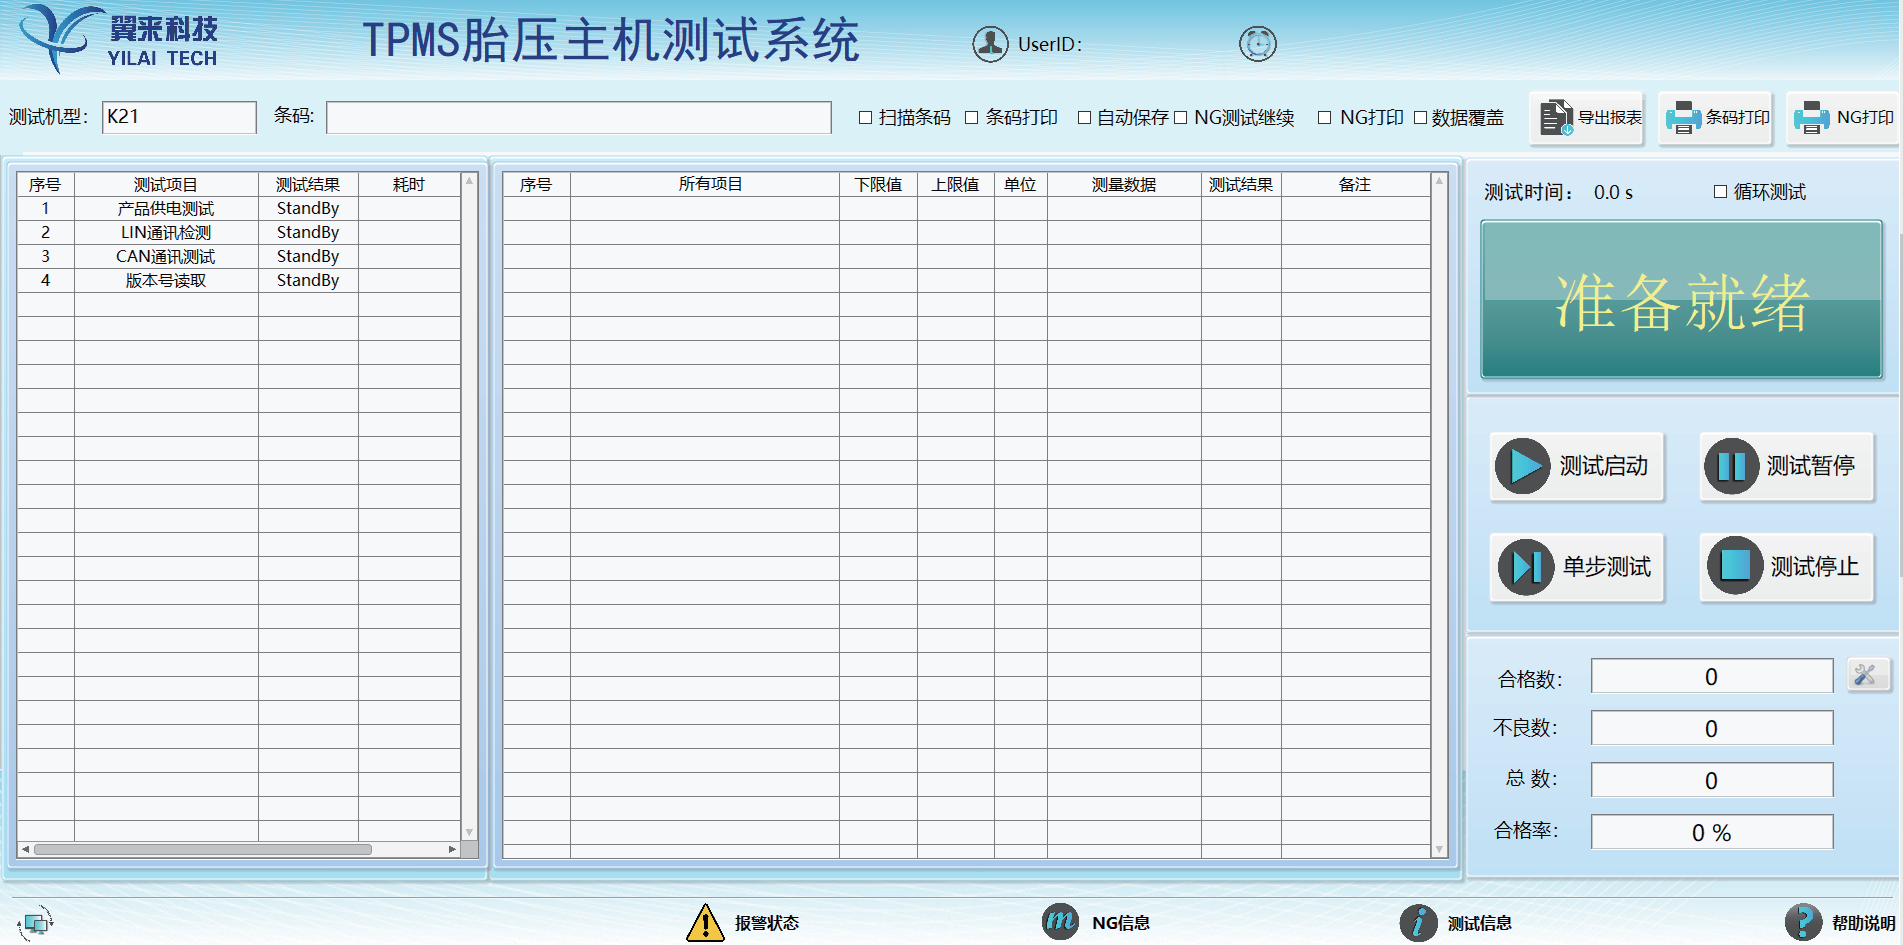This screenshot has width=1903, height=945.
Task: Click the step-forward icon for 单步测试
Action: click(1526, 567)
